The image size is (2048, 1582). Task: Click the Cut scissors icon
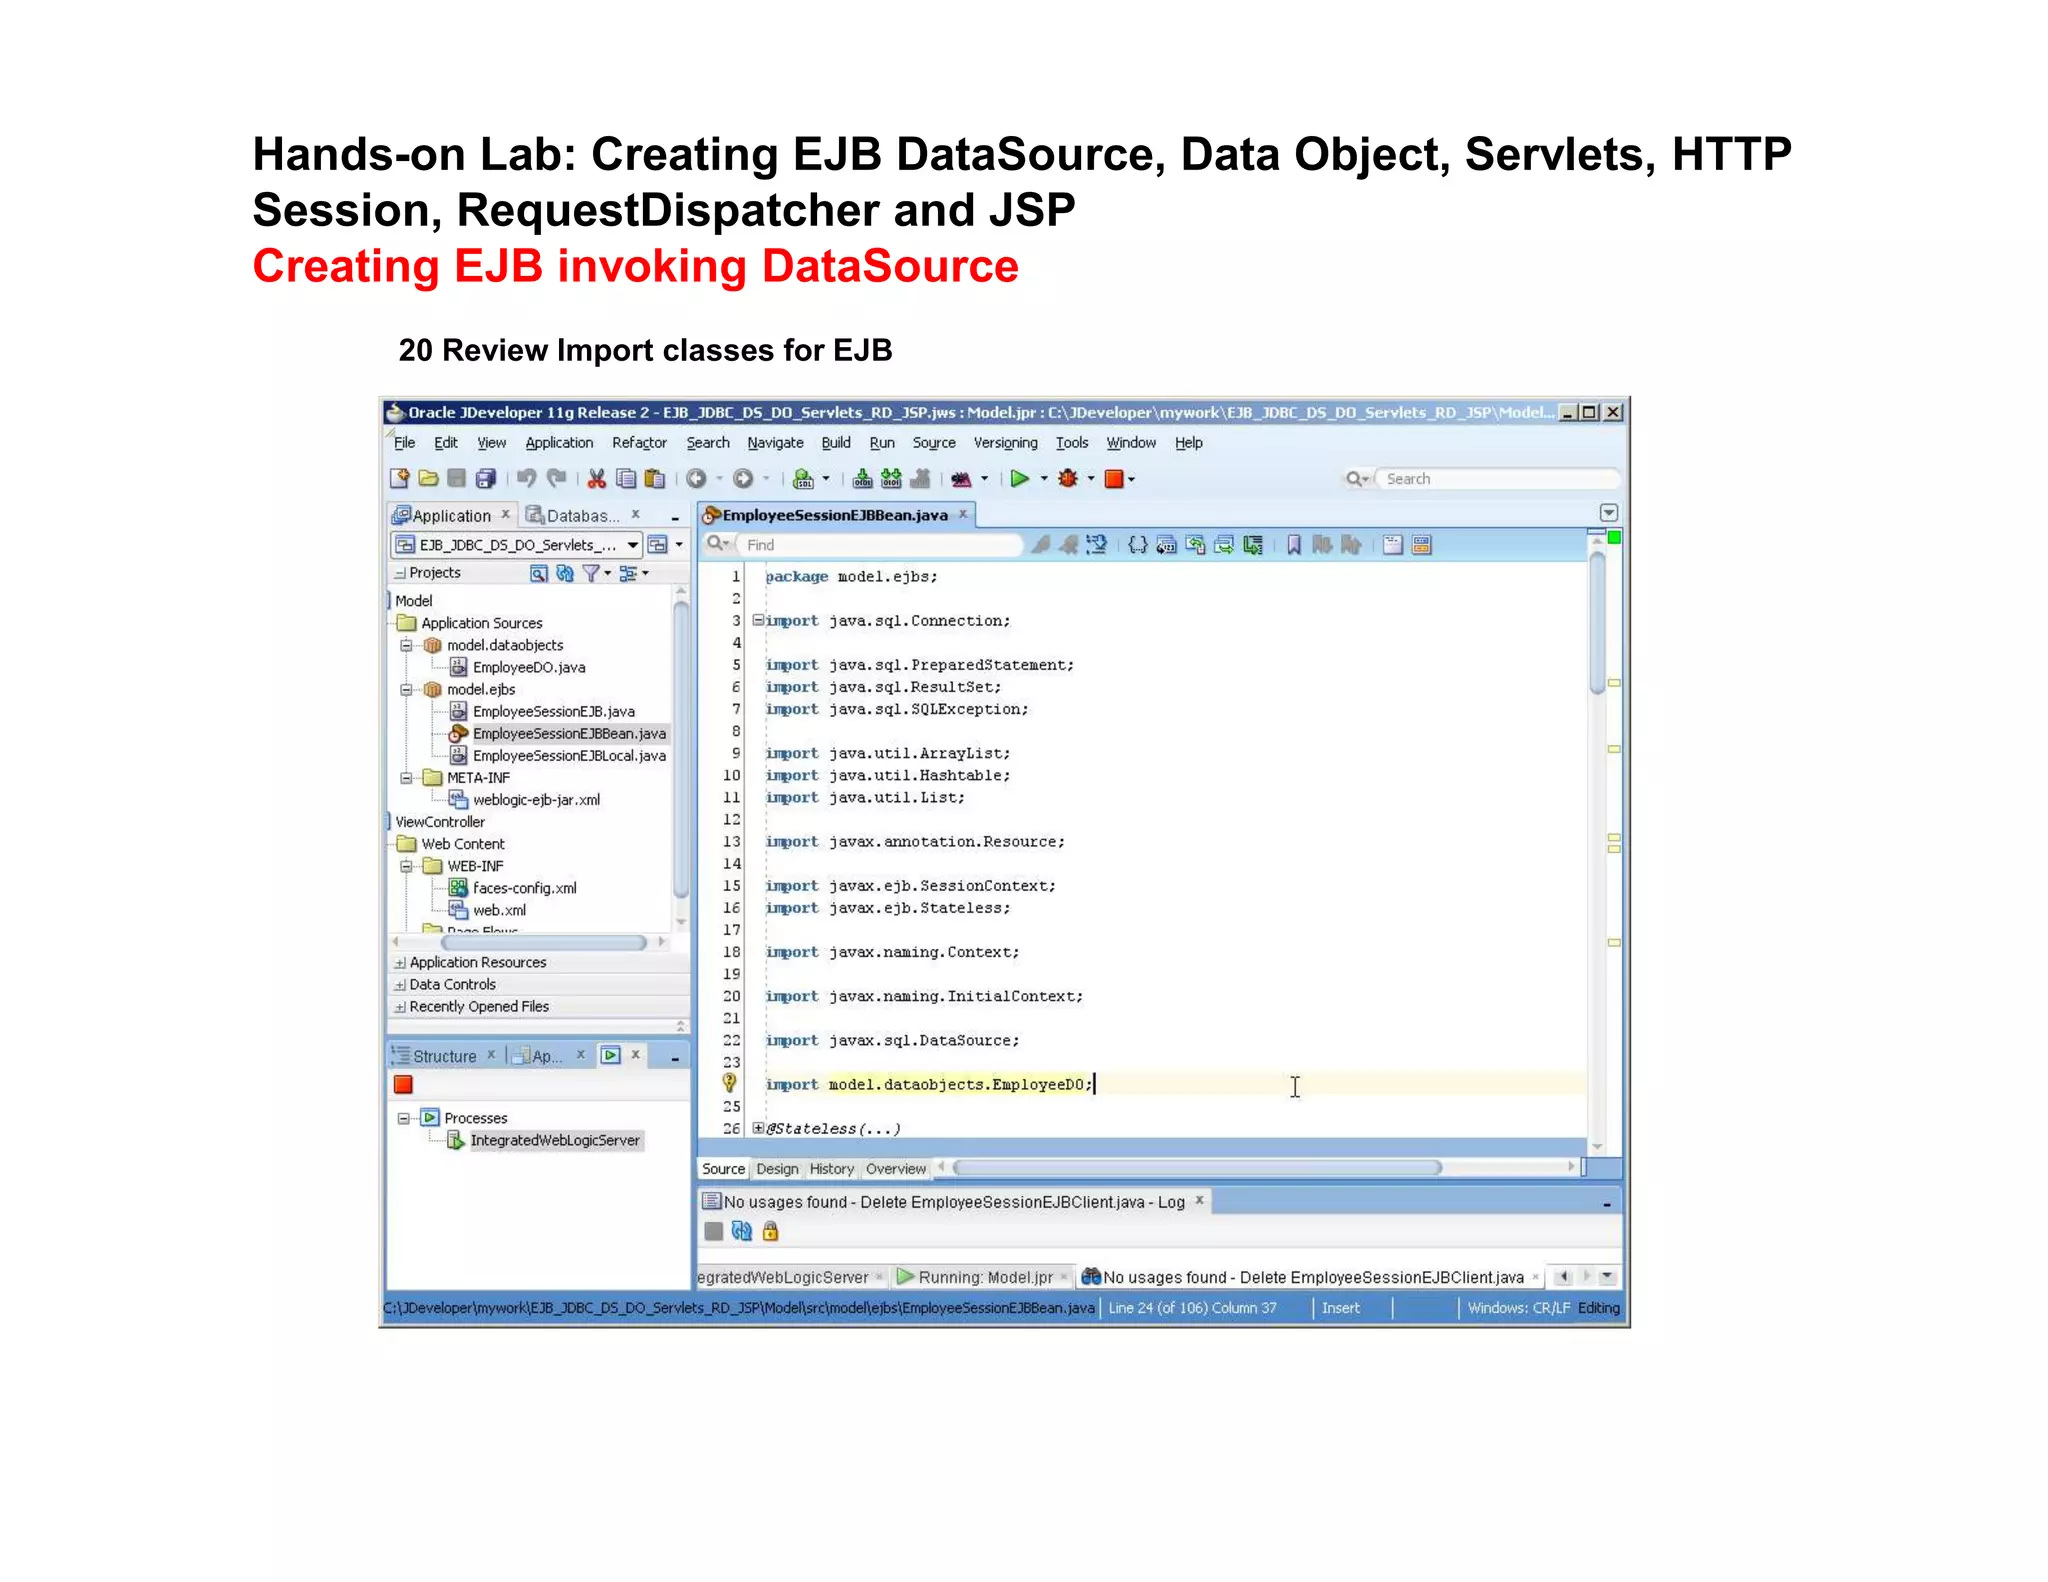[597, 479]
